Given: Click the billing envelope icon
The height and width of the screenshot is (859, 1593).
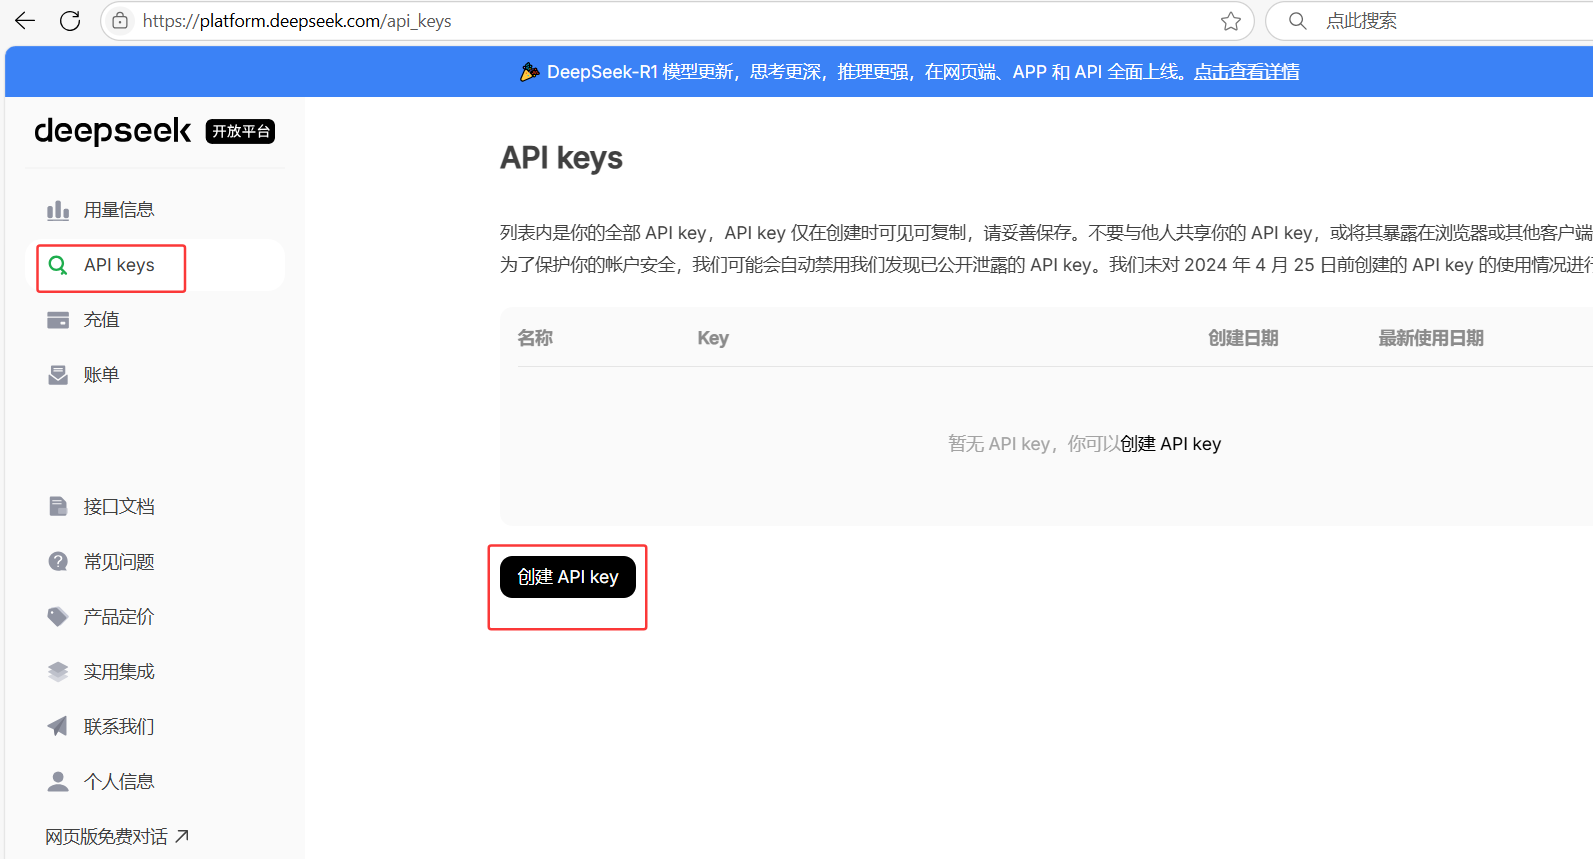Looking at the screenshot, I should click(x=58, y=375).
